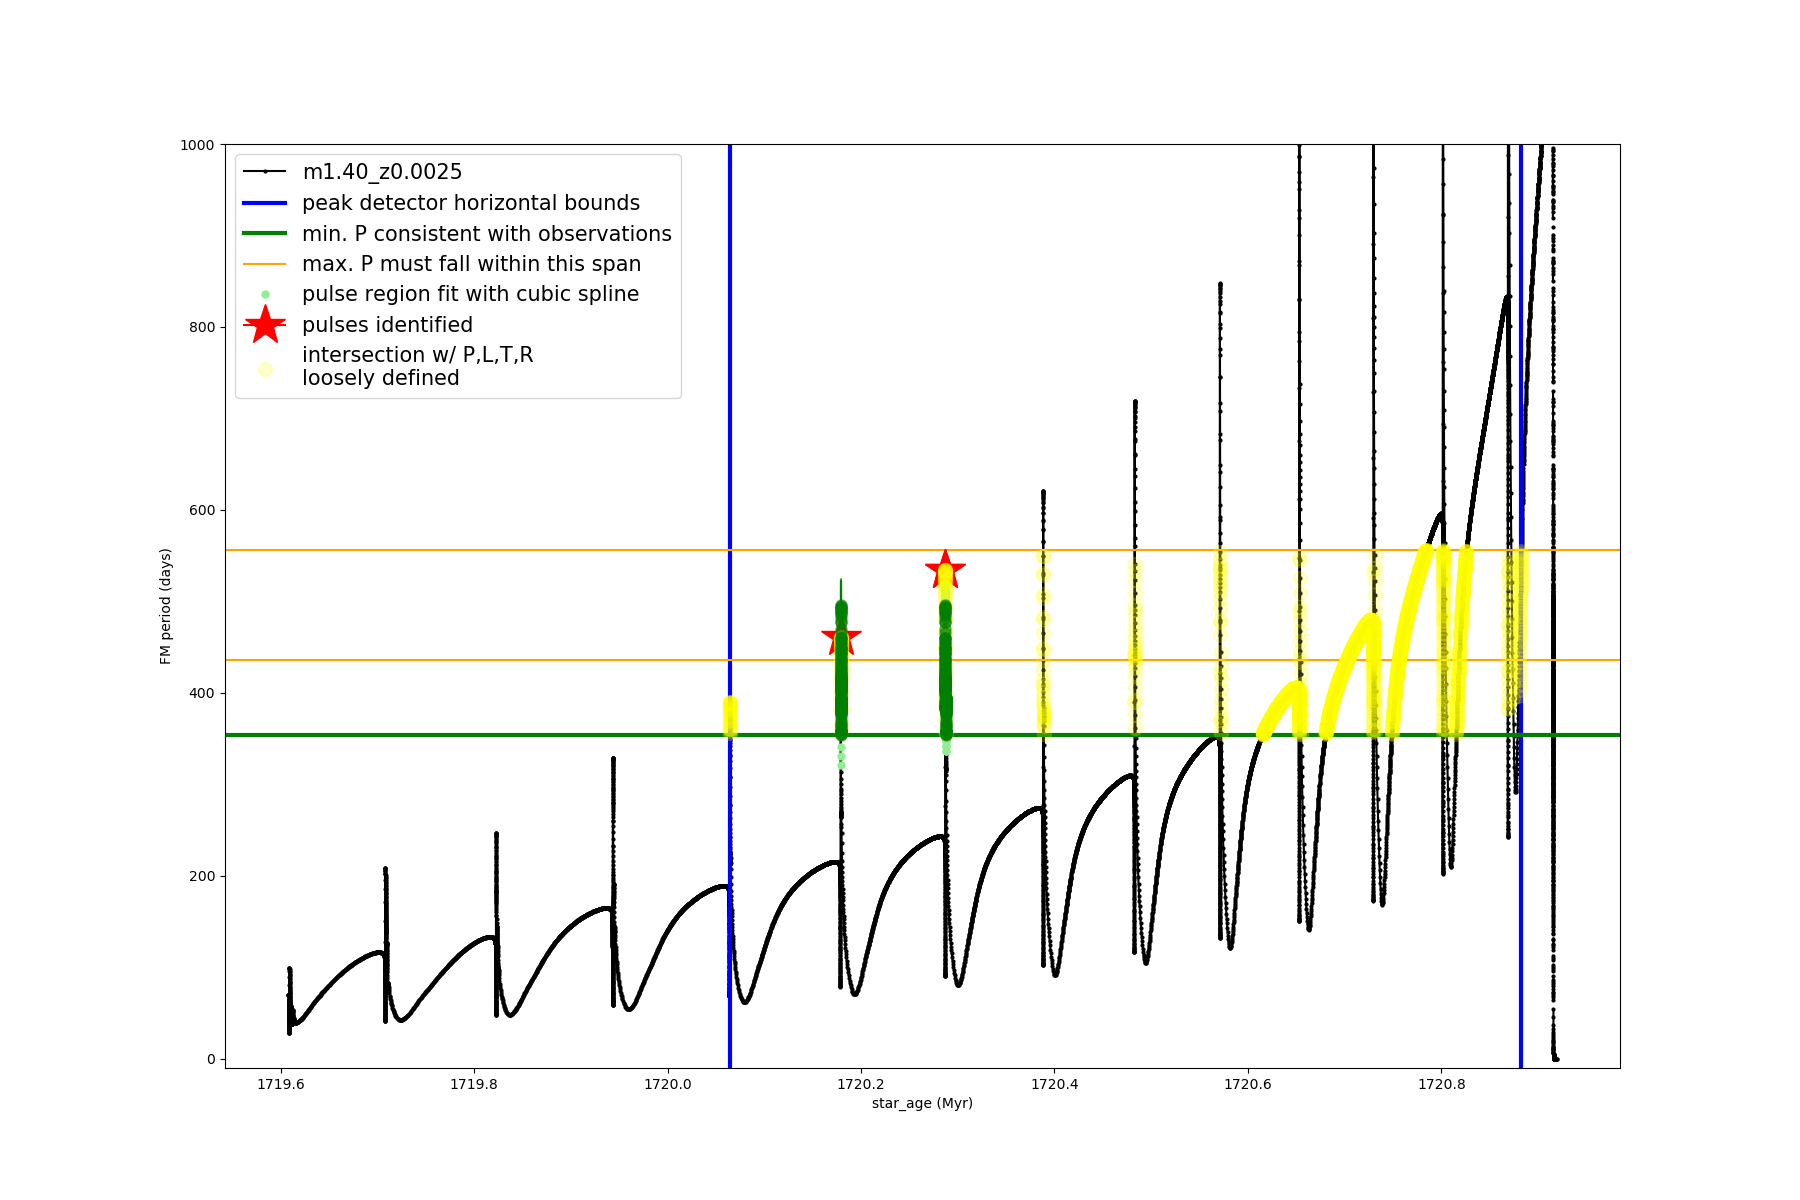
Task: Click the 1000 tick label on the y-axis
Action: tap(197, 145)
